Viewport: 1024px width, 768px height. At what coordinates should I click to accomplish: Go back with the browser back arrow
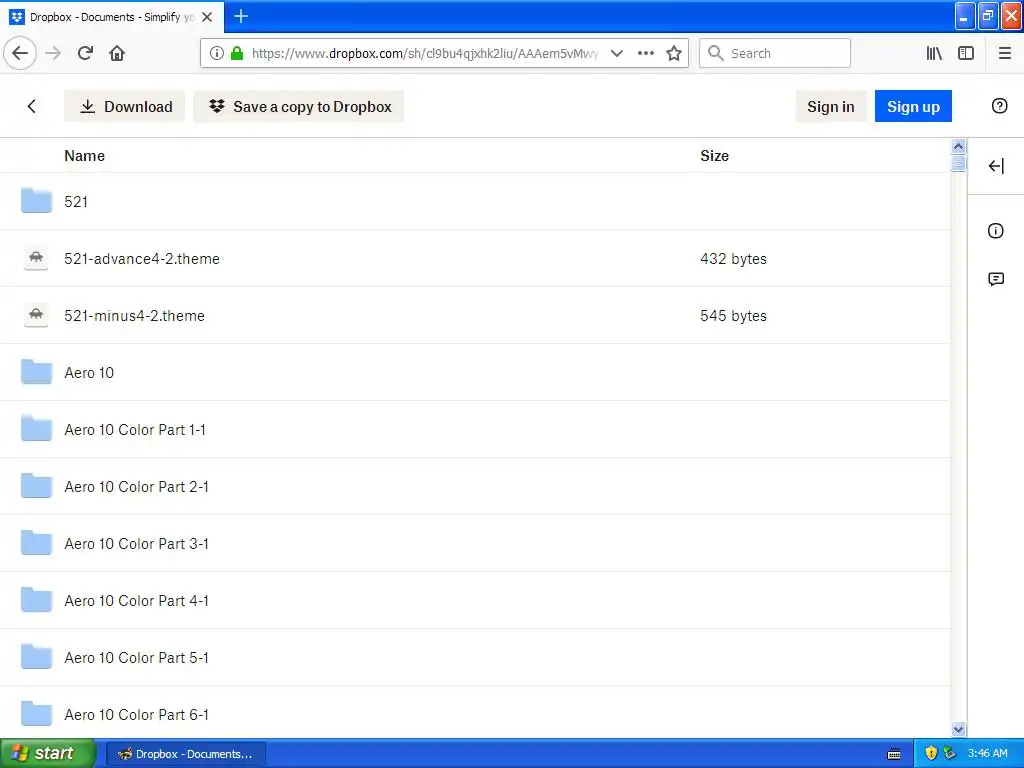click(x=20, y=53)
